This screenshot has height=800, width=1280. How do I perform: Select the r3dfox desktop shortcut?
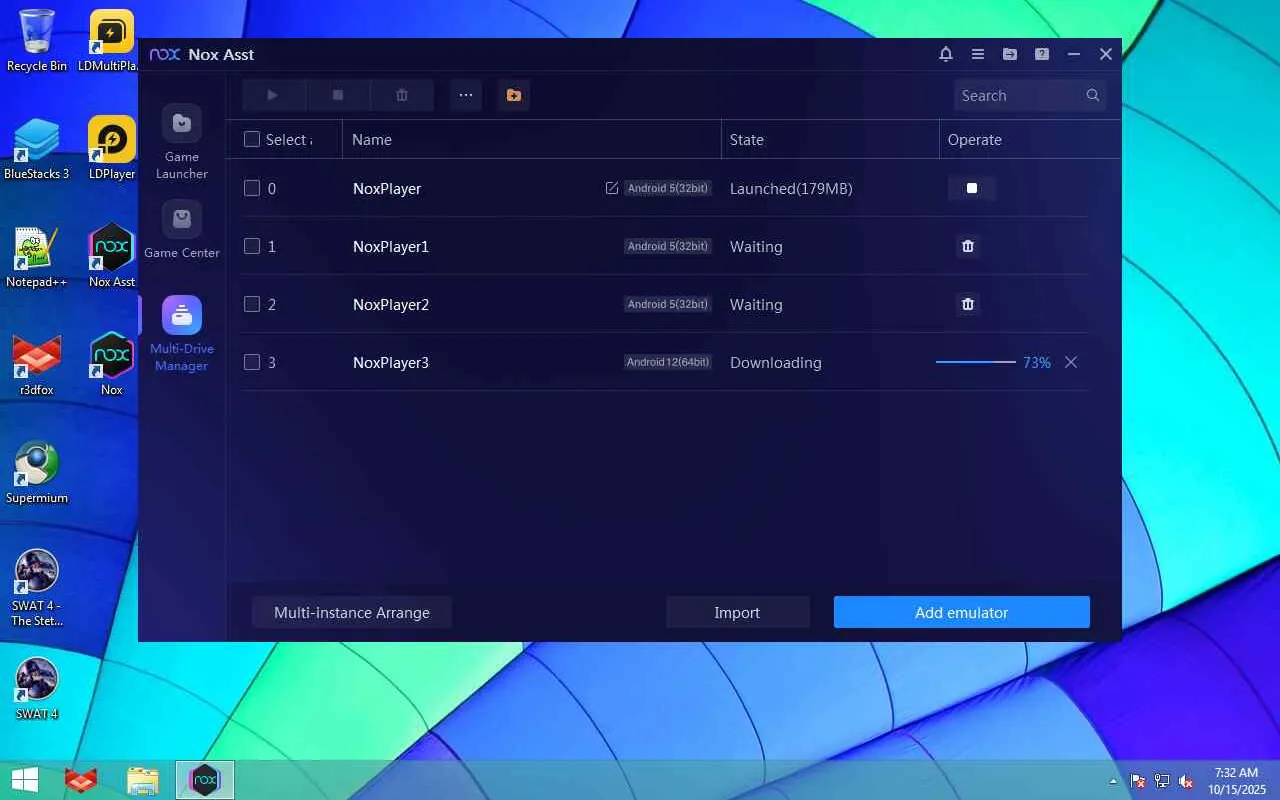[37, 365]
